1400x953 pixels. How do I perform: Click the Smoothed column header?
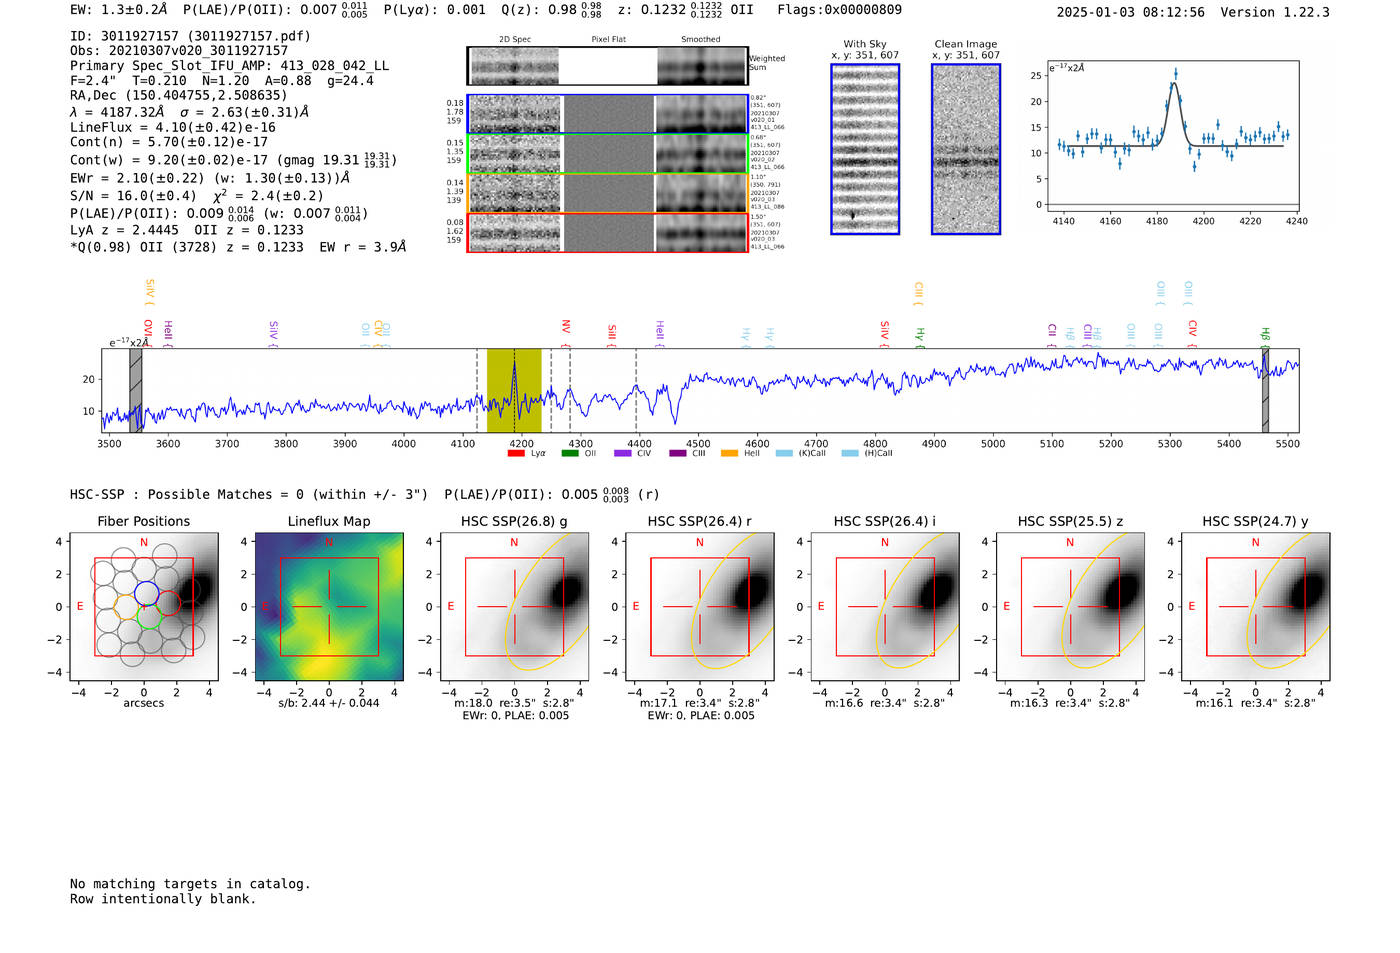click(701, 40)
